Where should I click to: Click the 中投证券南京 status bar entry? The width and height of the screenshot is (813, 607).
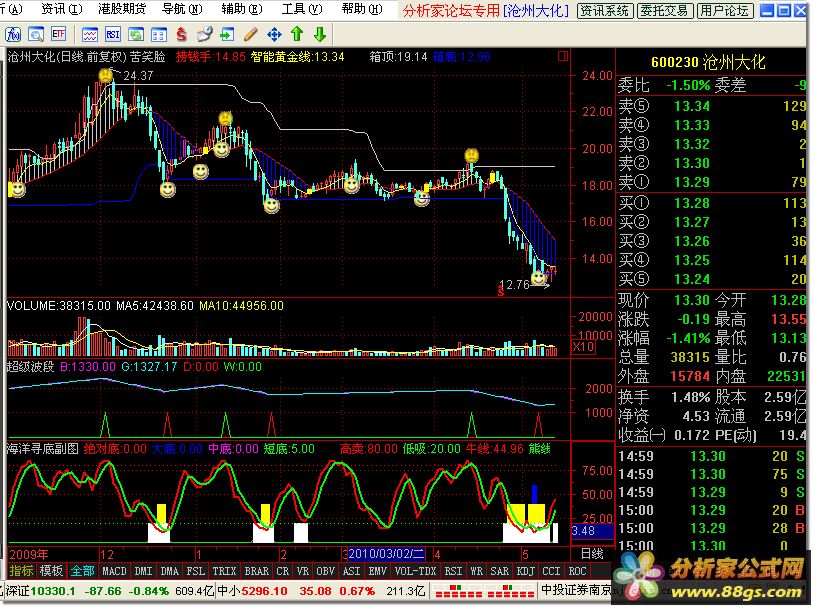tap(576, 590)
